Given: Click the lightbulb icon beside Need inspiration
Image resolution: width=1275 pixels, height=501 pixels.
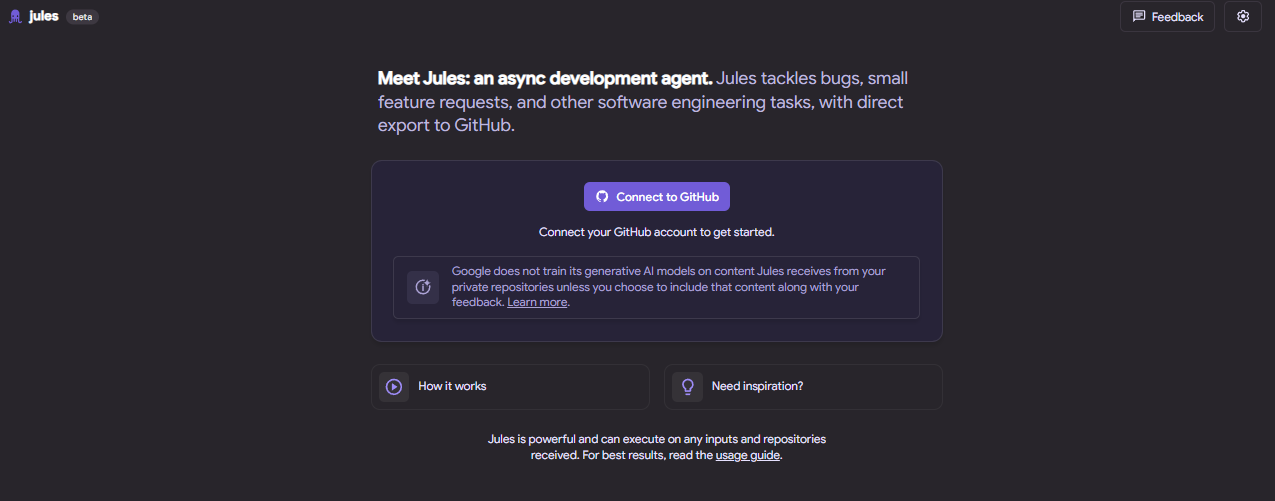Looking at the screenshot, I should (687, 386).
